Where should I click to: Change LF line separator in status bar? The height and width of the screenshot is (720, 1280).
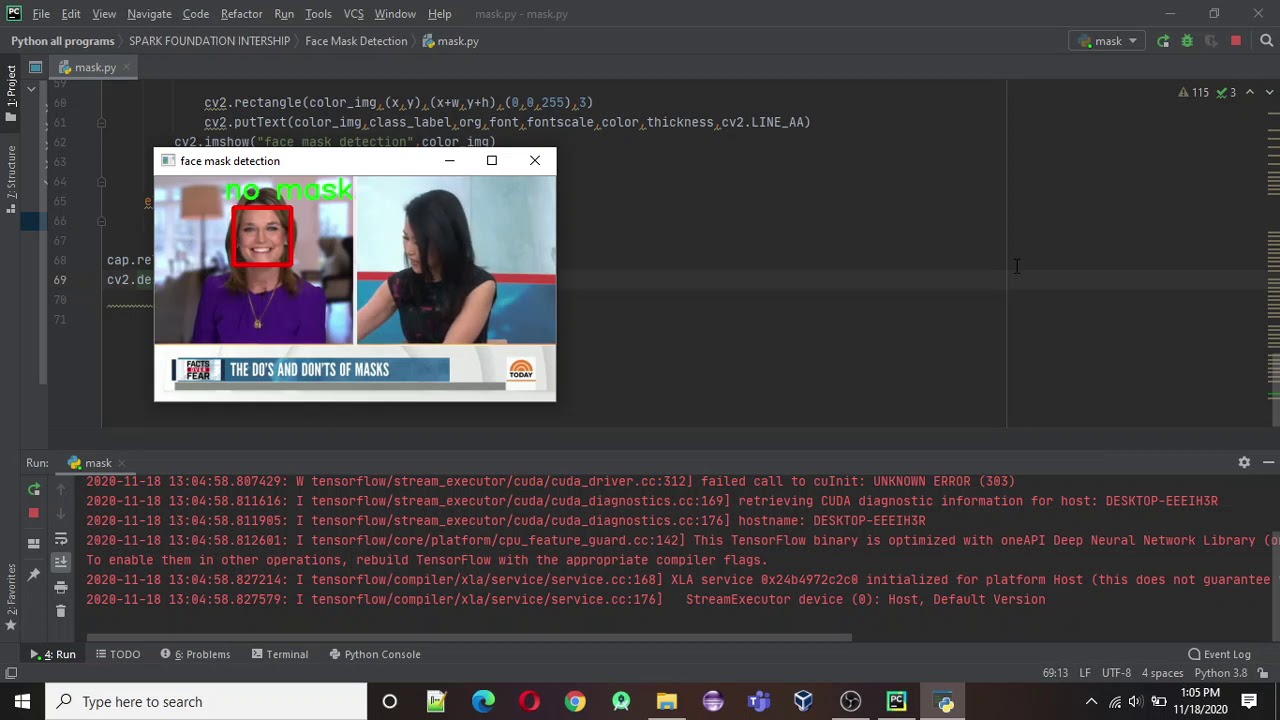pos(1086,673)
